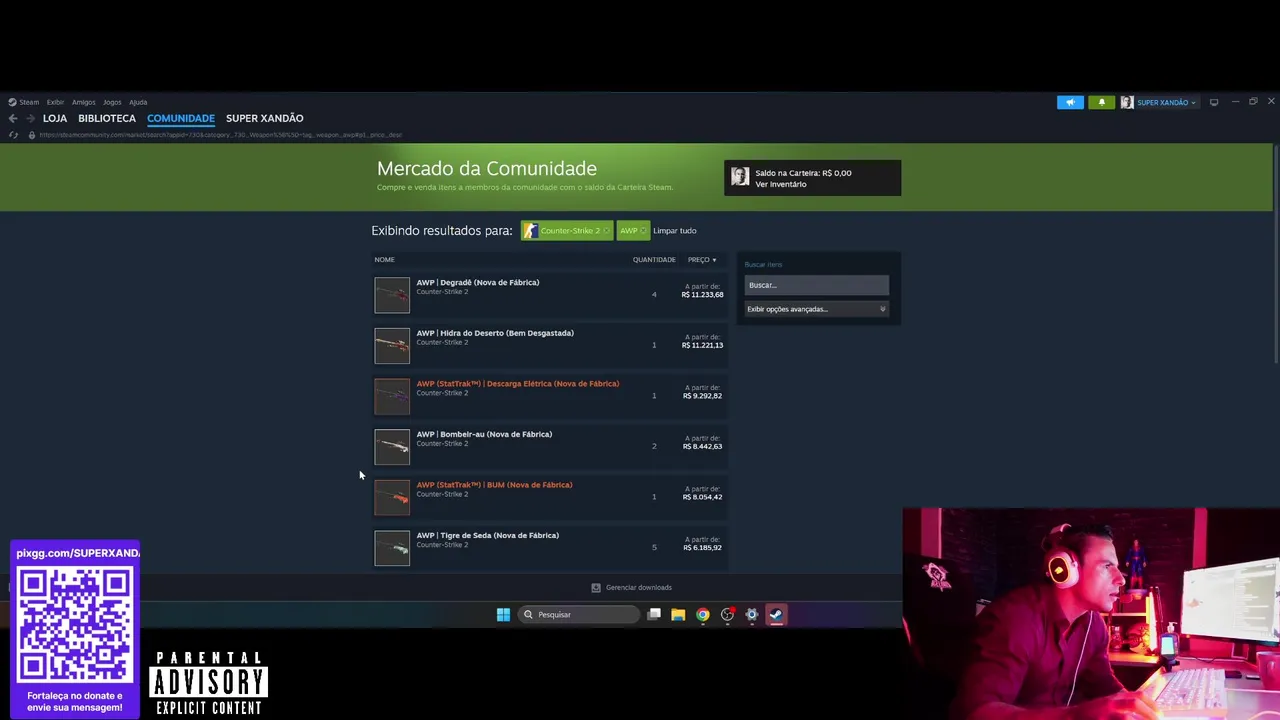This screenshot has width=1280, height=720.
Task: Click the Steam logo menu
Action: coord(24,102)
